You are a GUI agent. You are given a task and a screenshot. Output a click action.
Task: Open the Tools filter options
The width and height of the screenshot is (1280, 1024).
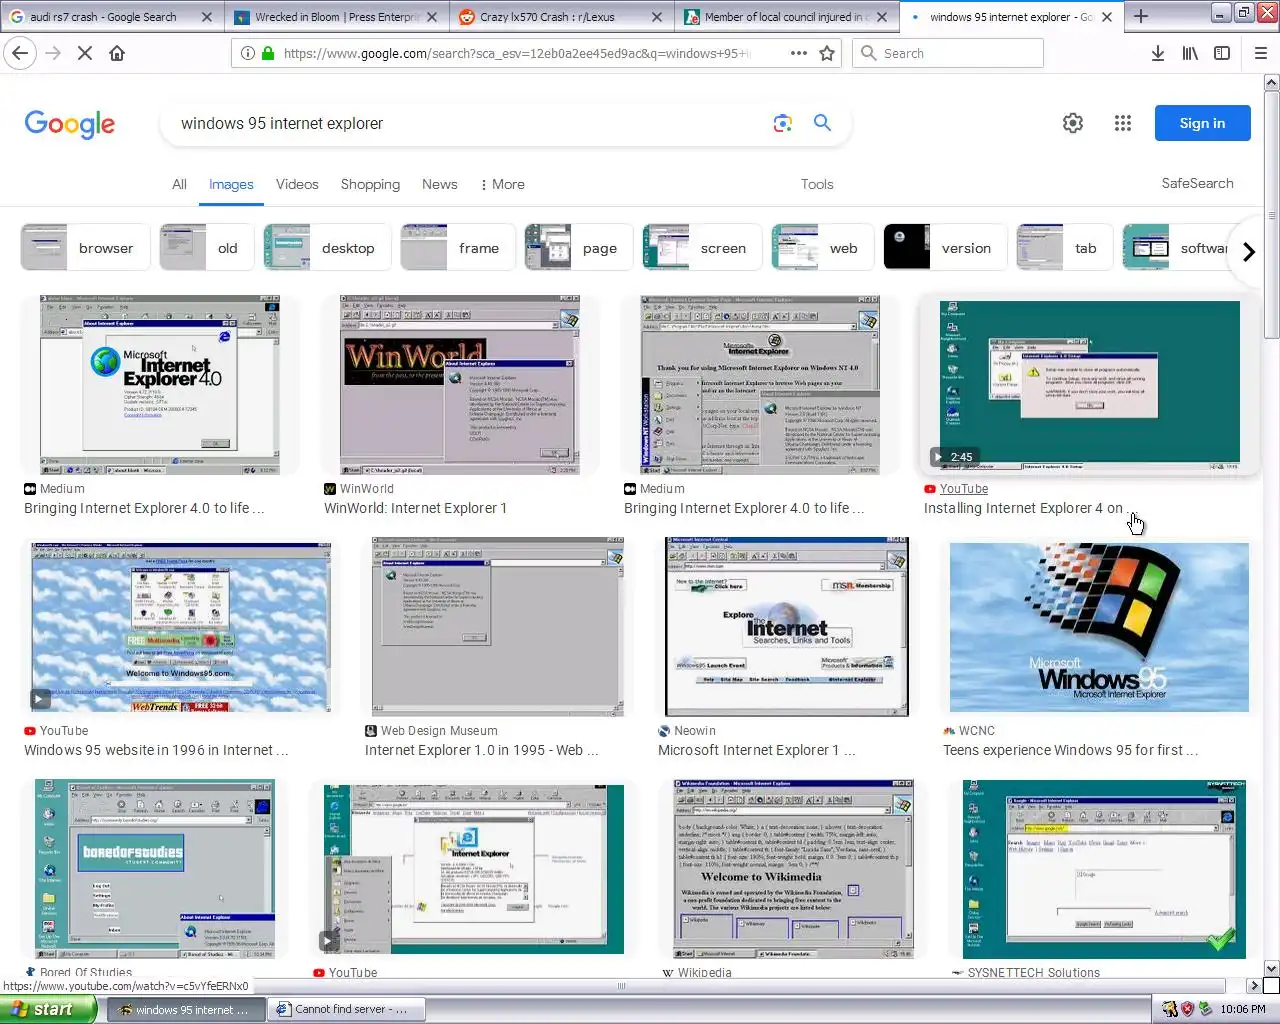pyautogui.click(x=817, y=184)
